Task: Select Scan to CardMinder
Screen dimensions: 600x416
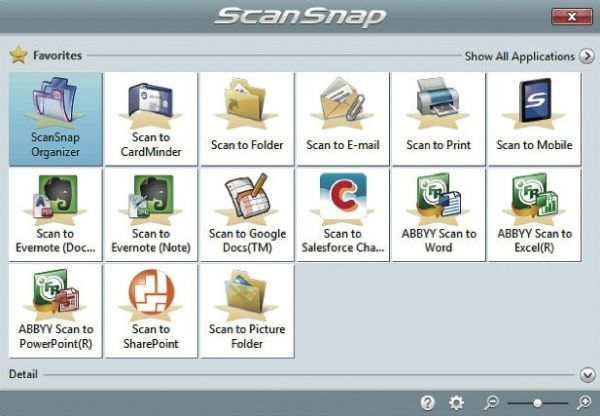Action: 151,119
